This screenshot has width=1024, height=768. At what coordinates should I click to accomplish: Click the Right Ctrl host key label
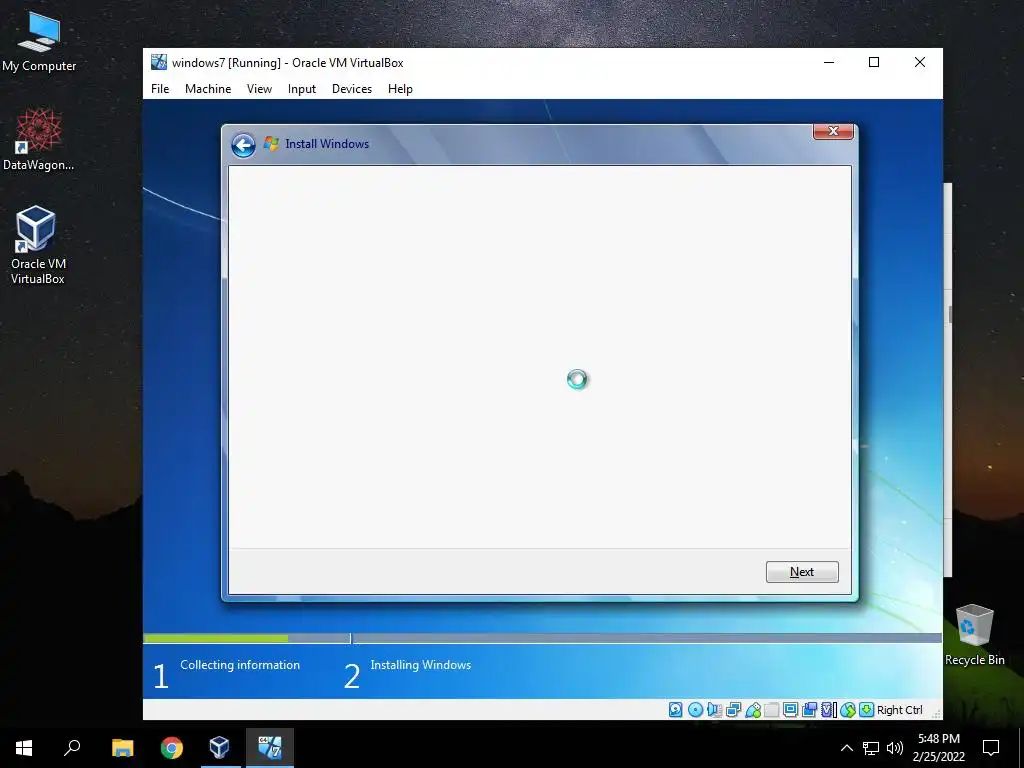click(899, 710)
